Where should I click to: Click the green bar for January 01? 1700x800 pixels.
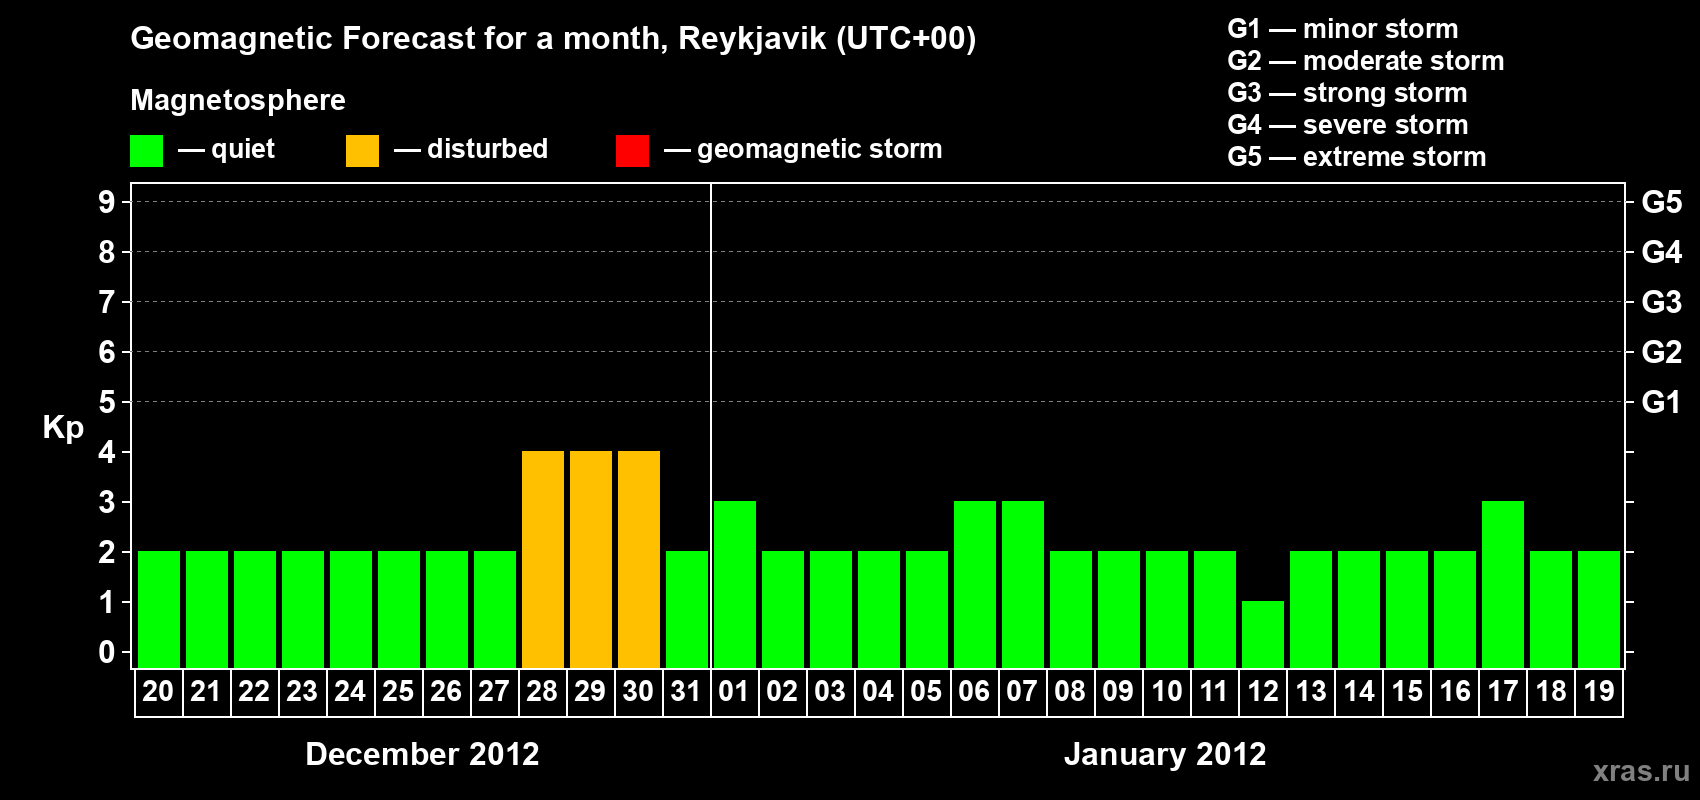[x=735, y=584]
